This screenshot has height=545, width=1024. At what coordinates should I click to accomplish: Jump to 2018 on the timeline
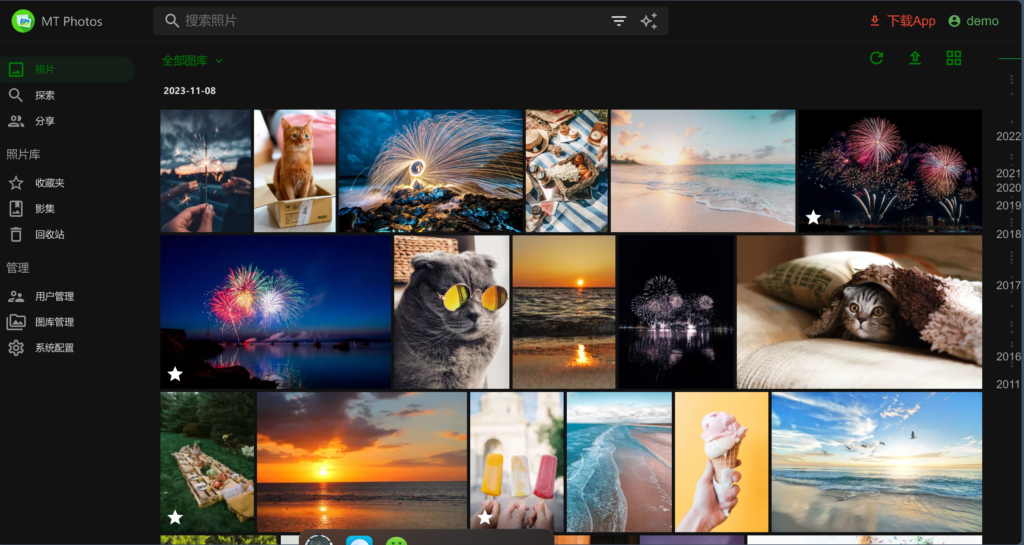1008,234
